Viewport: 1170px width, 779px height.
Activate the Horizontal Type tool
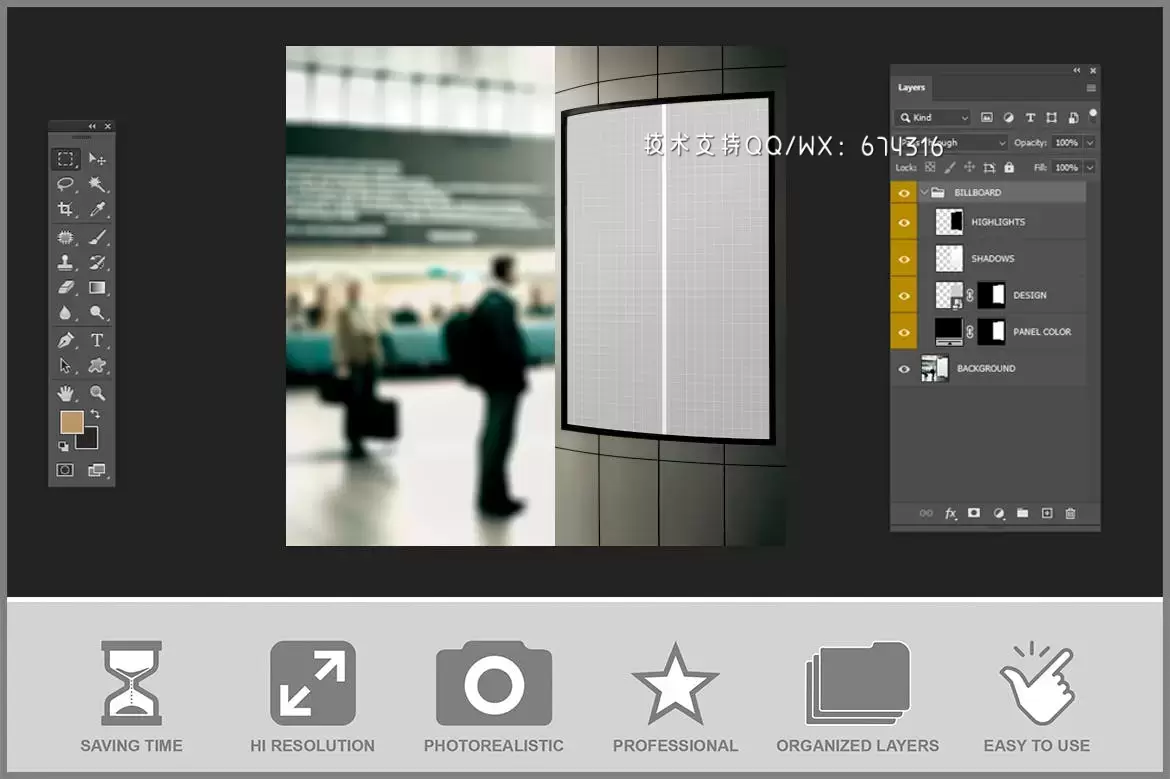click(97, 340)
